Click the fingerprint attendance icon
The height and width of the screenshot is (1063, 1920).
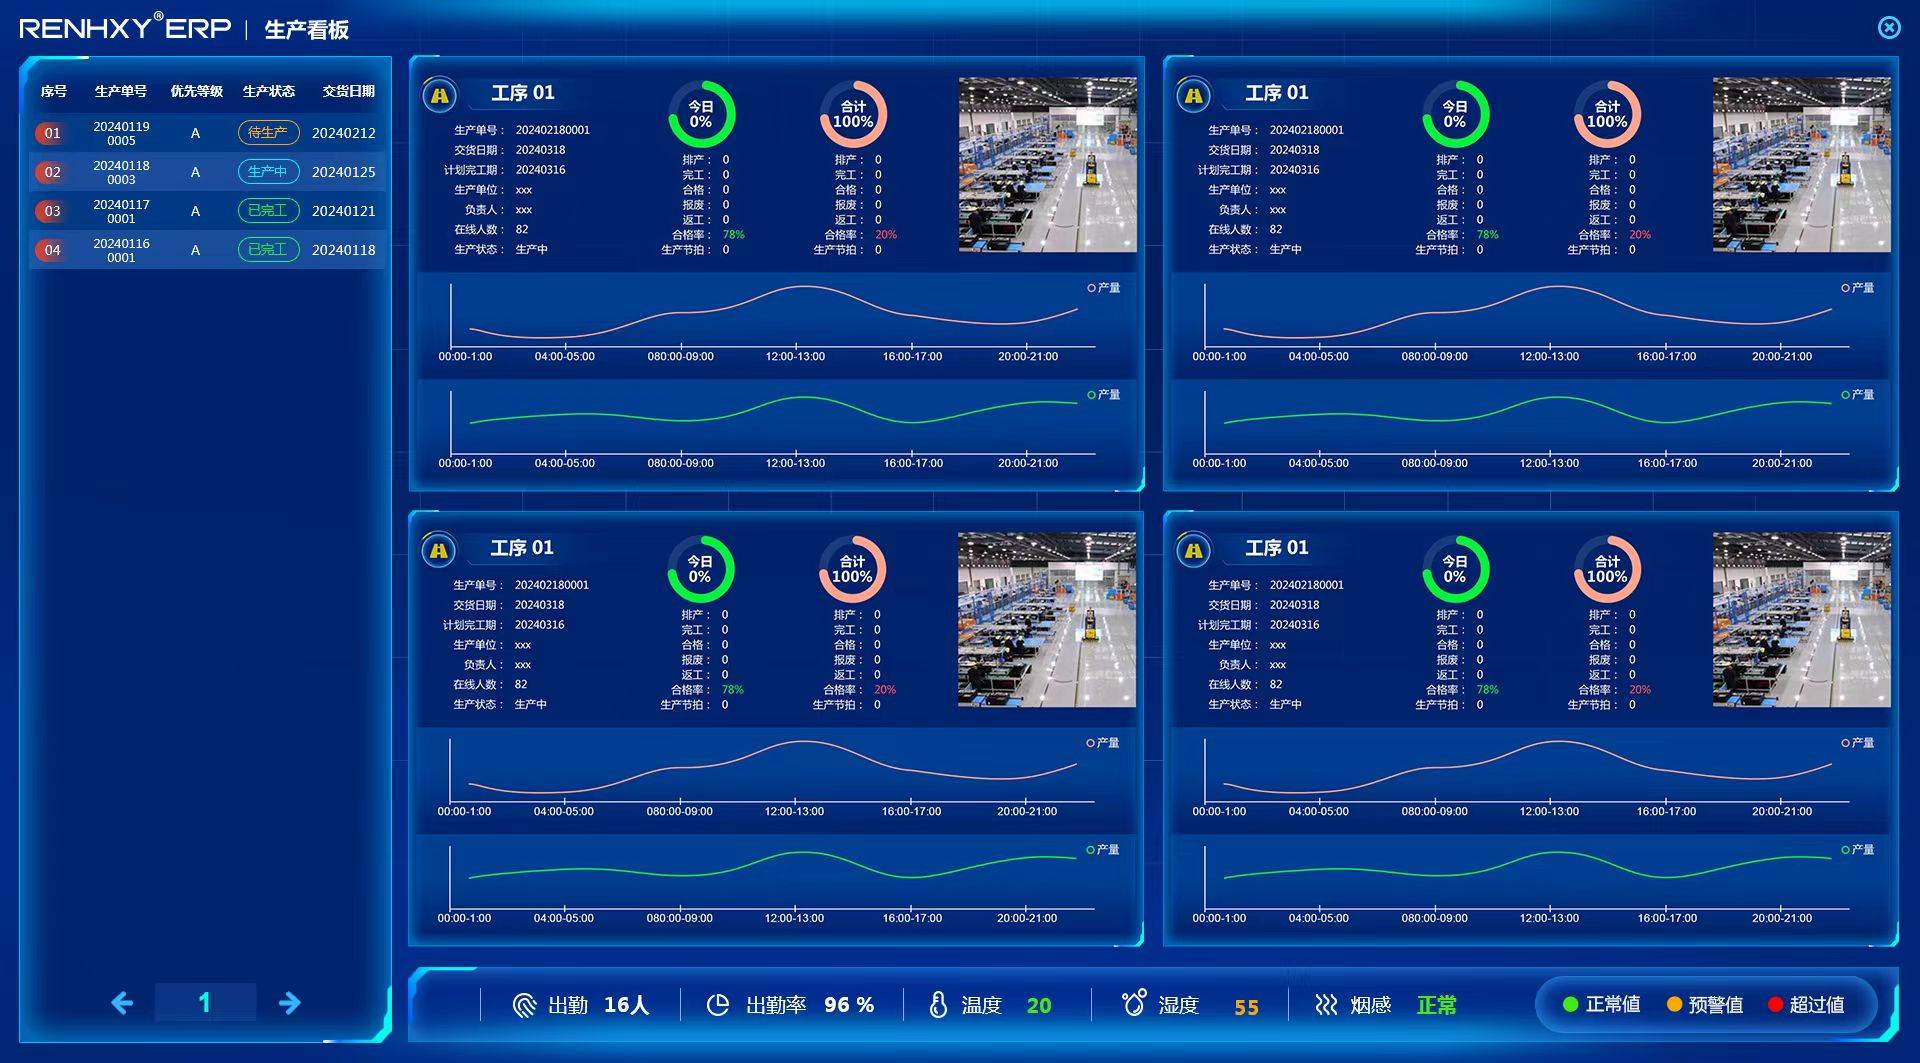(x=524, y=1005)
